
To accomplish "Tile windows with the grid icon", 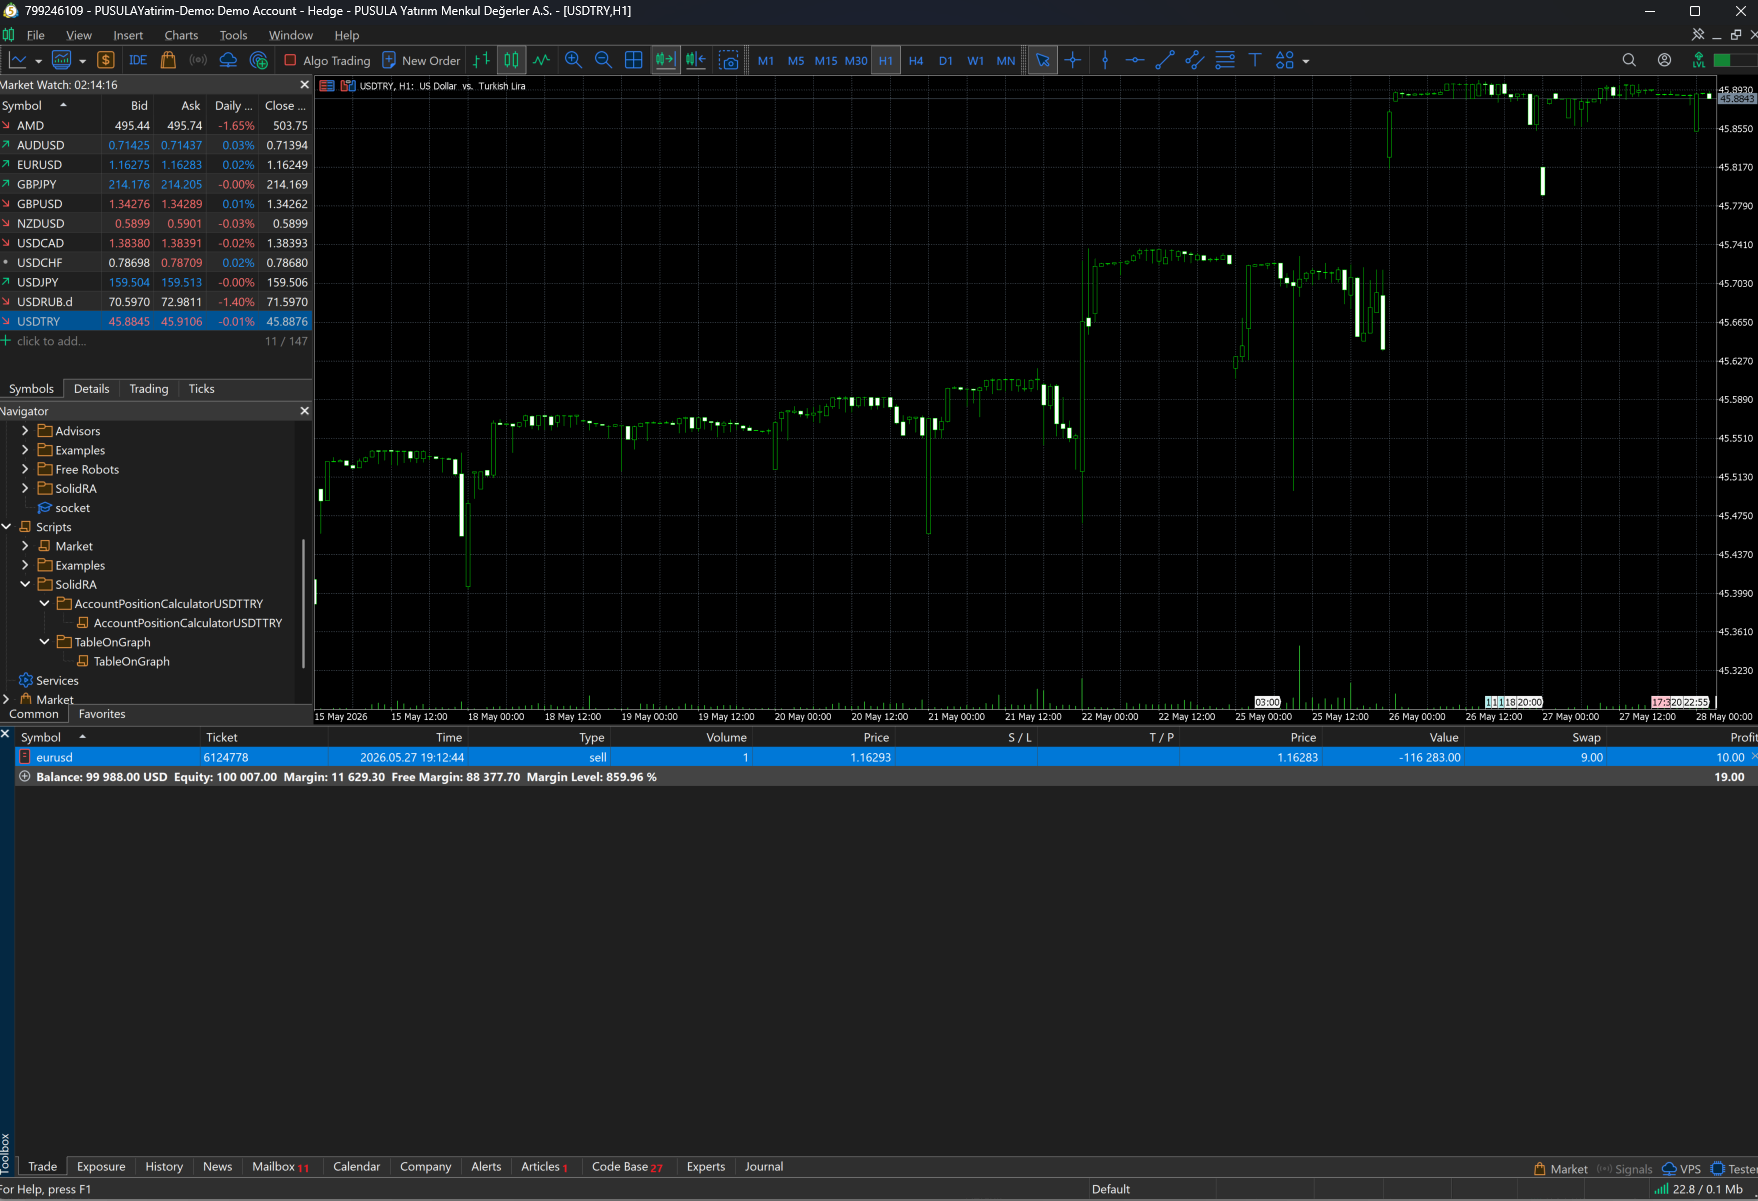I will (633, 60).
